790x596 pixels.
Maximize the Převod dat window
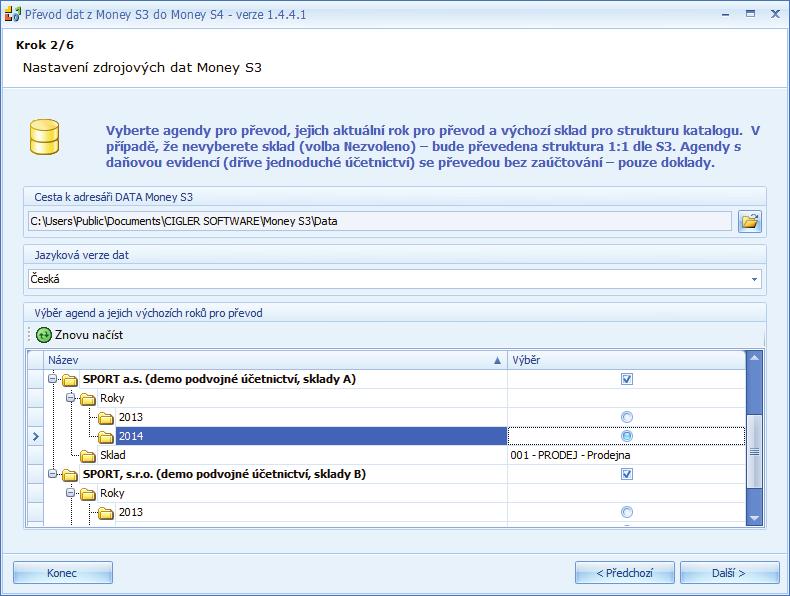(751, 14)
